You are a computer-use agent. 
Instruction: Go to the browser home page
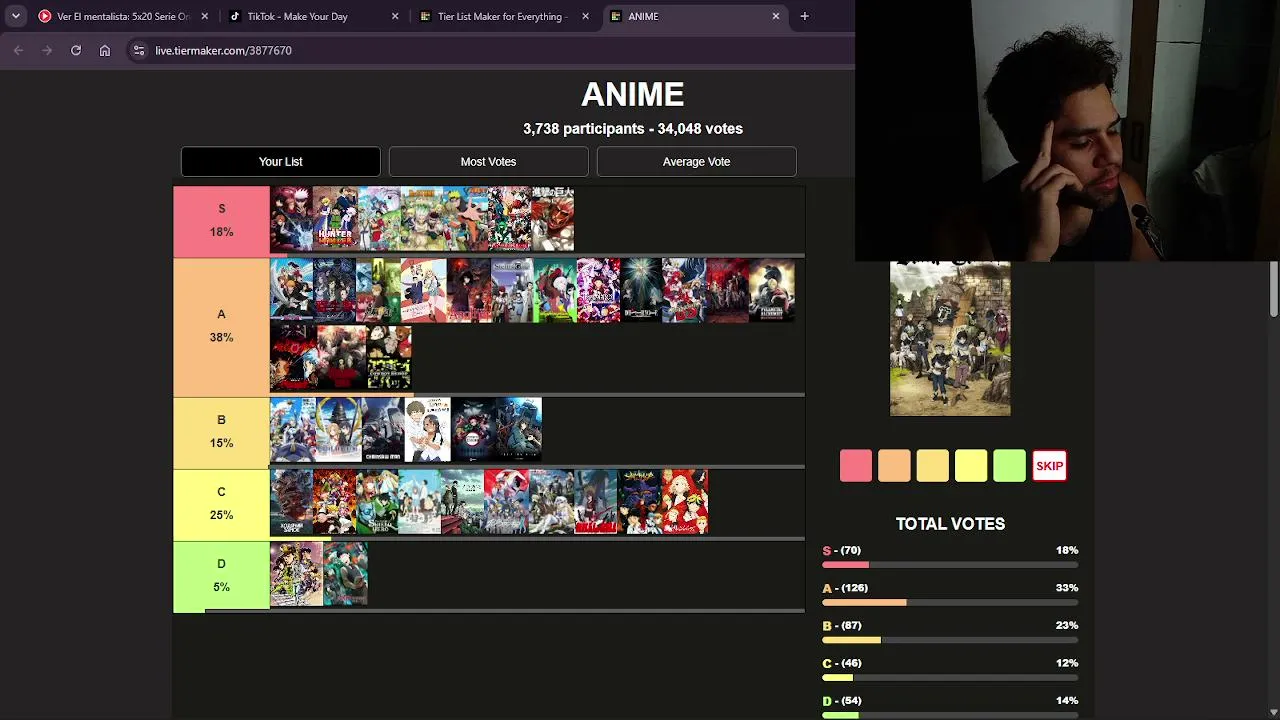coord(105,50)
